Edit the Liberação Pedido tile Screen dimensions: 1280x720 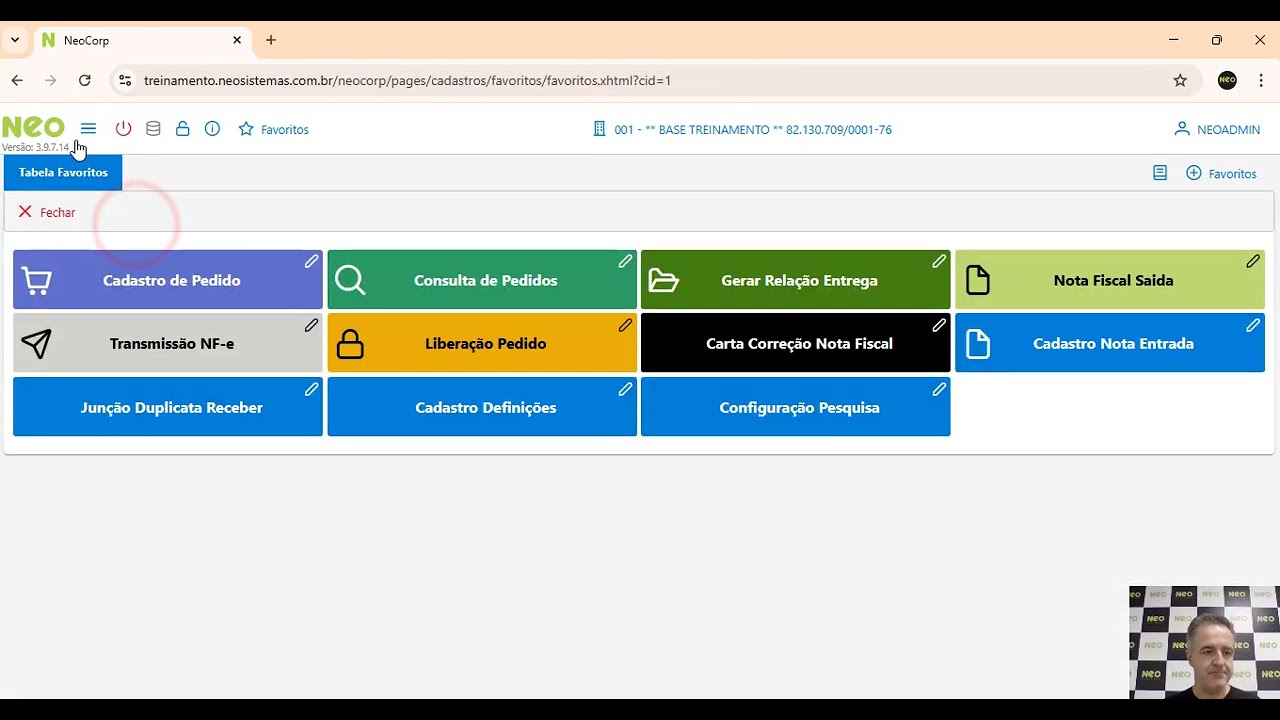[x=625, y=325]
